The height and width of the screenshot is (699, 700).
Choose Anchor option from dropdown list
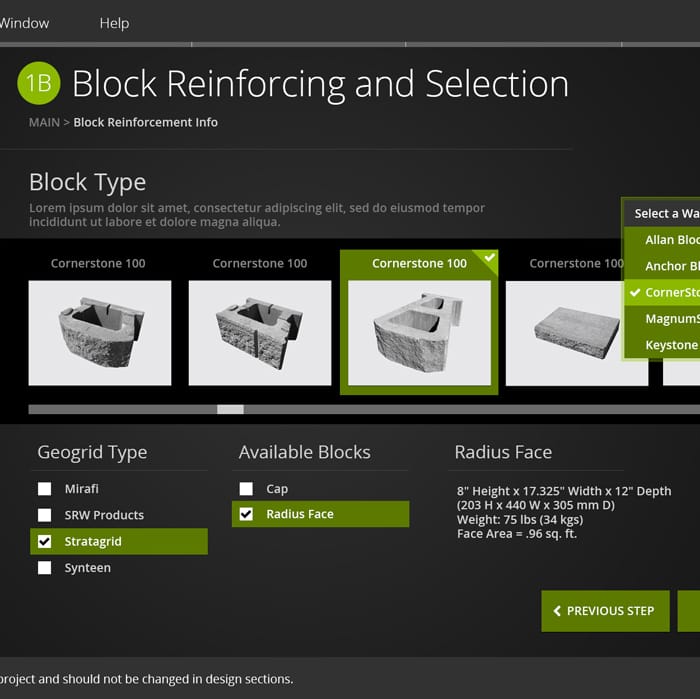[662, 266]
